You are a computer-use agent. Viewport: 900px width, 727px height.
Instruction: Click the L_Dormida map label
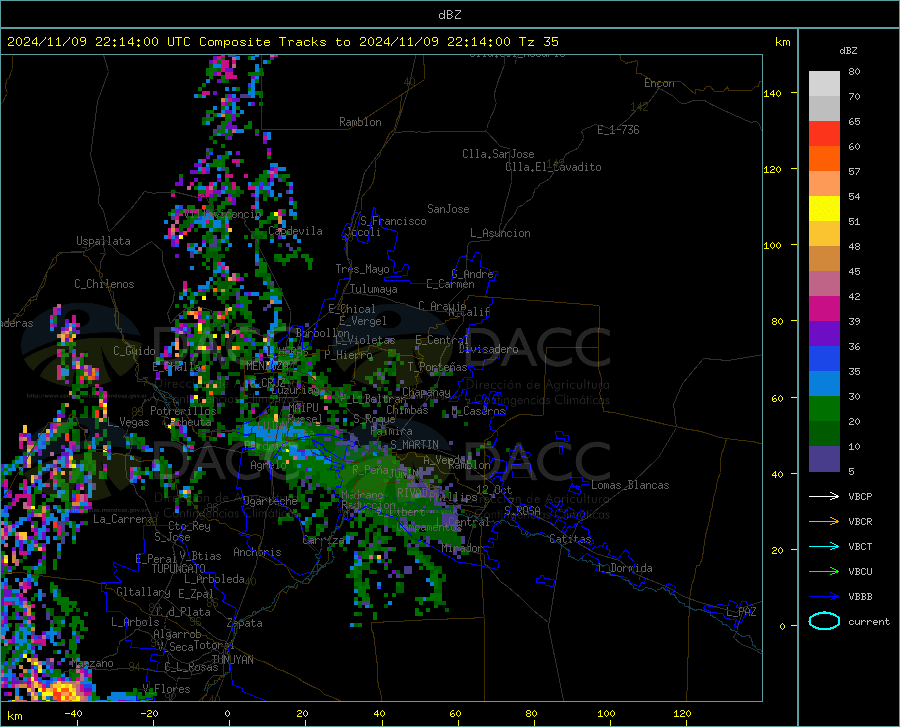(624, 568)
